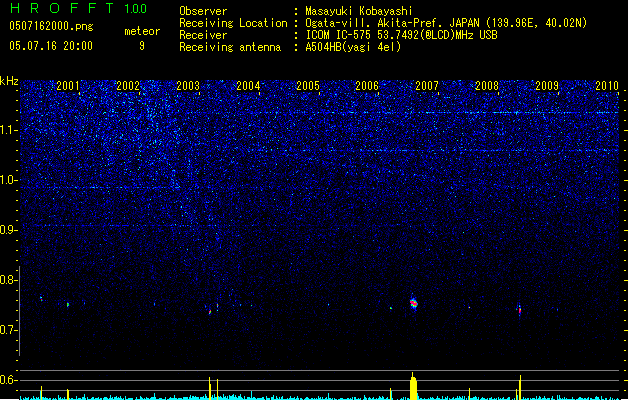Click the date stamp 05.07.16 20:00

click(51, 46)
